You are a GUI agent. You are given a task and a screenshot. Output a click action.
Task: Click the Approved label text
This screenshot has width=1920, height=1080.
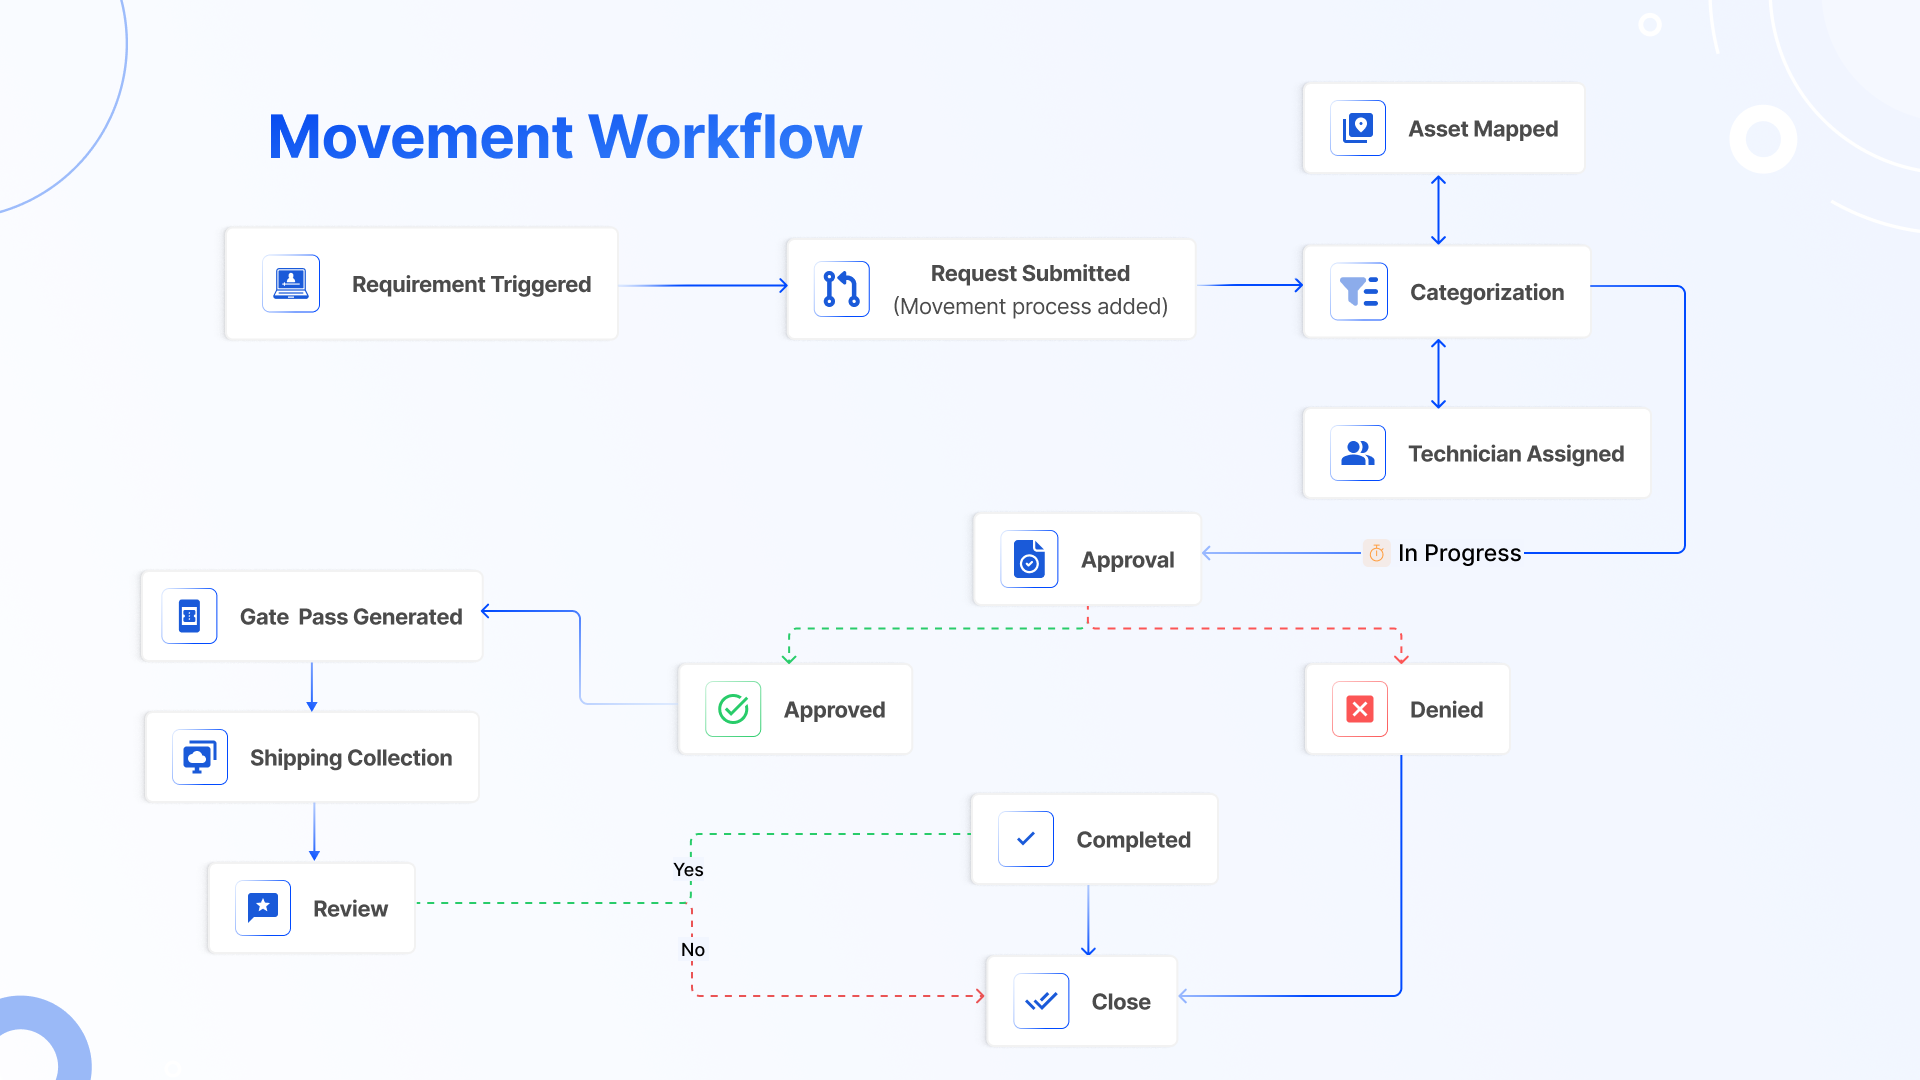click(835, 710)
